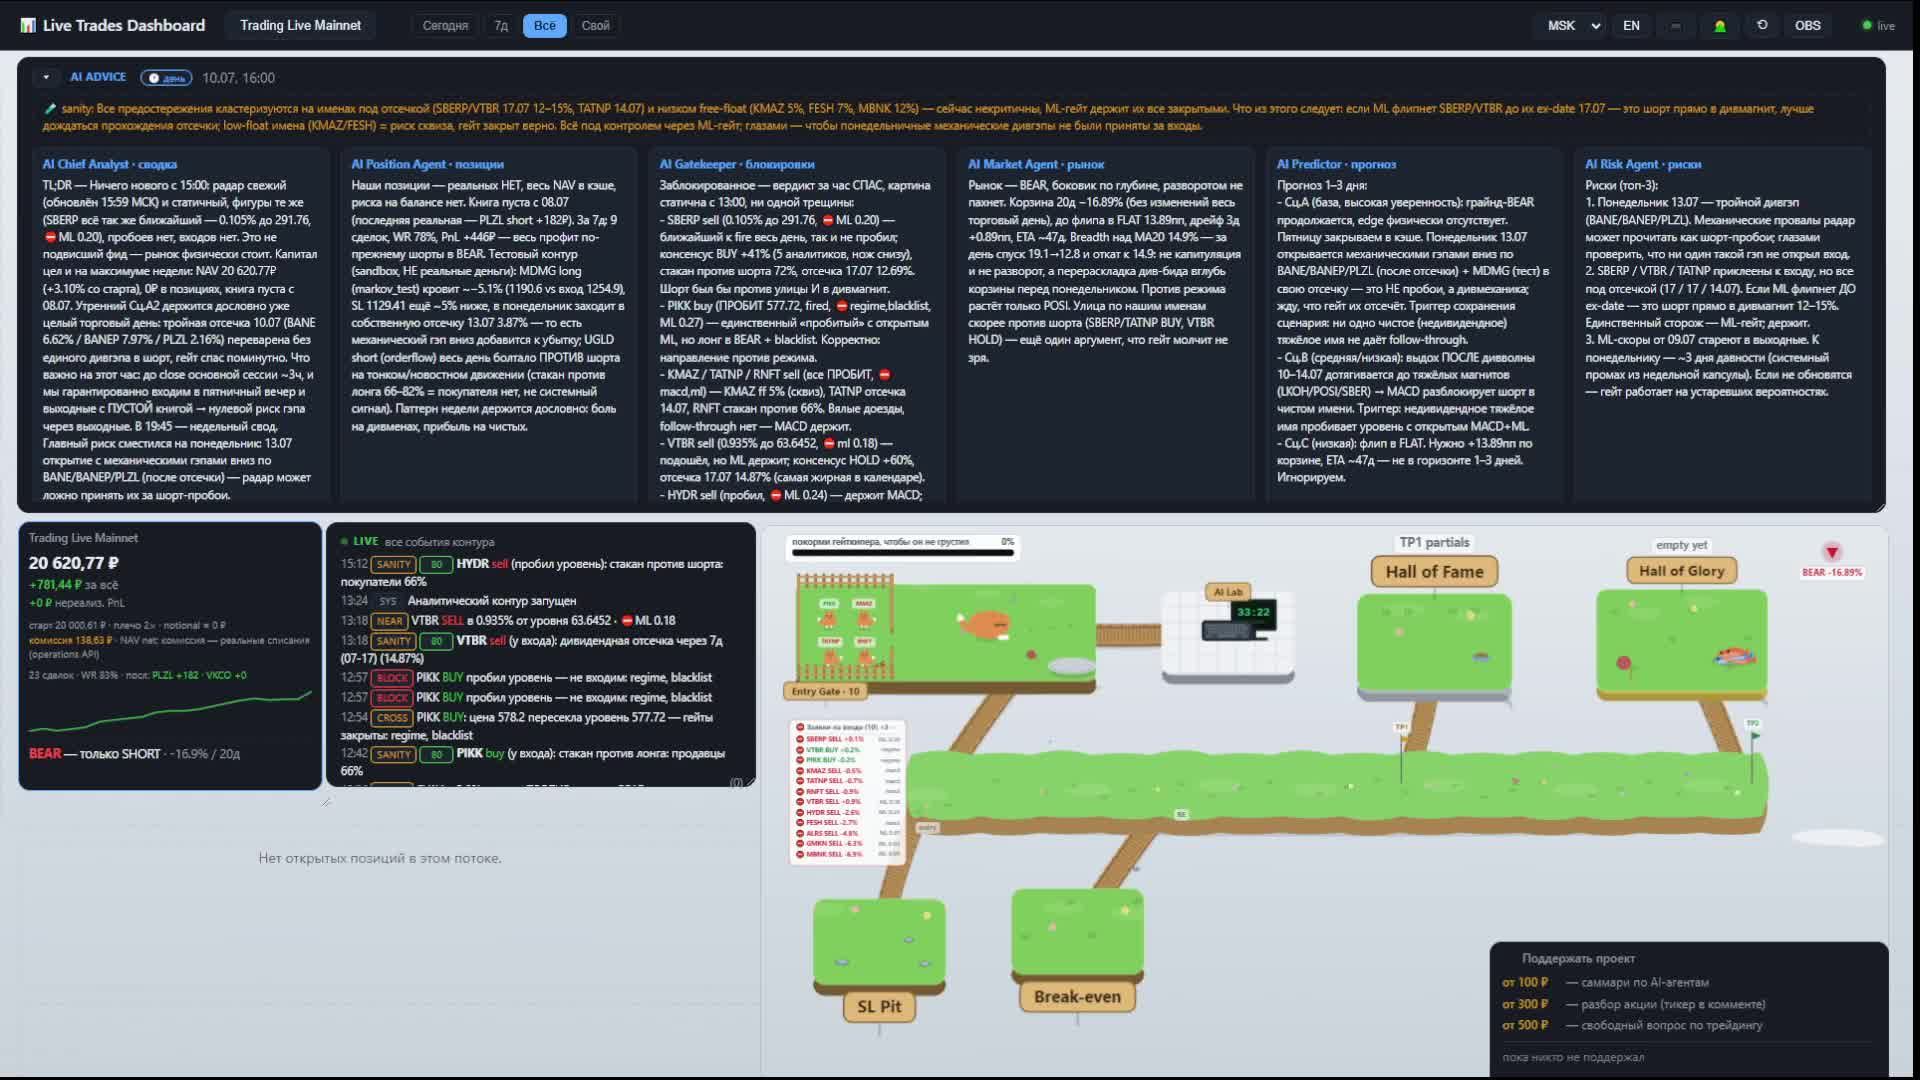
Task: Click the AI Lab label
Action: 1228,592
